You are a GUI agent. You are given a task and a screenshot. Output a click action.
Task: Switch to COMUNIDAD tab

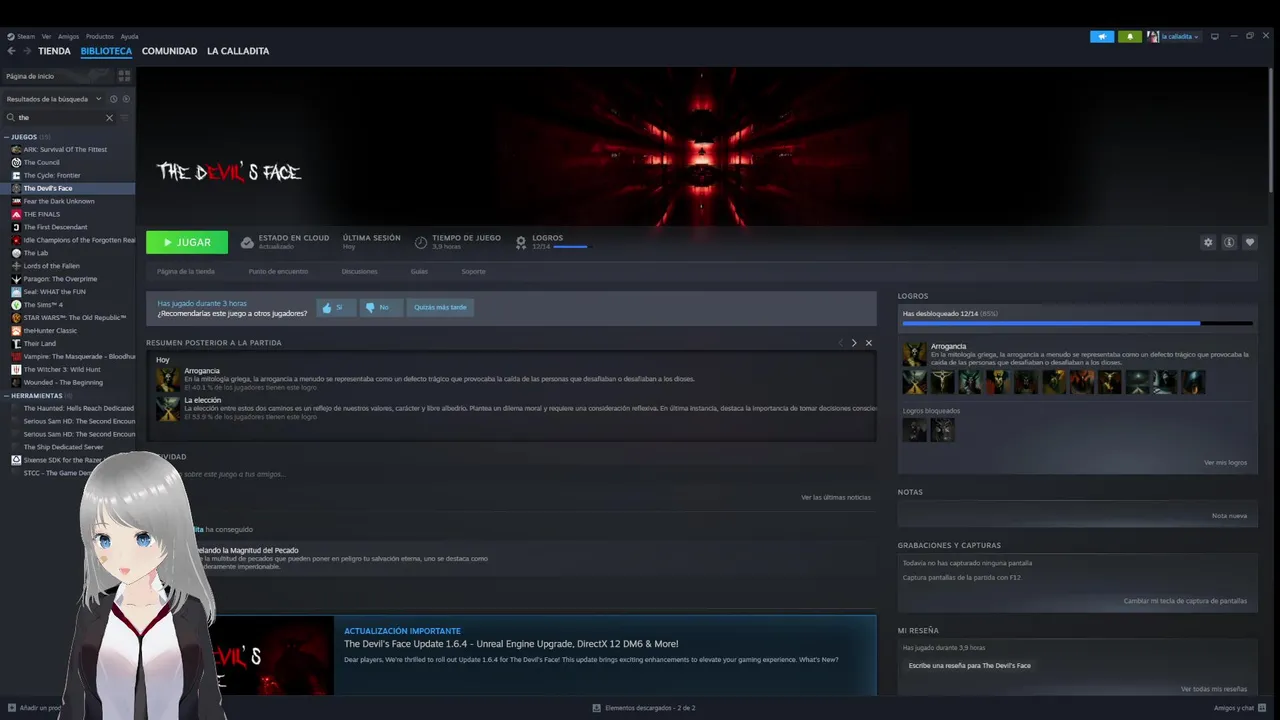169,51
